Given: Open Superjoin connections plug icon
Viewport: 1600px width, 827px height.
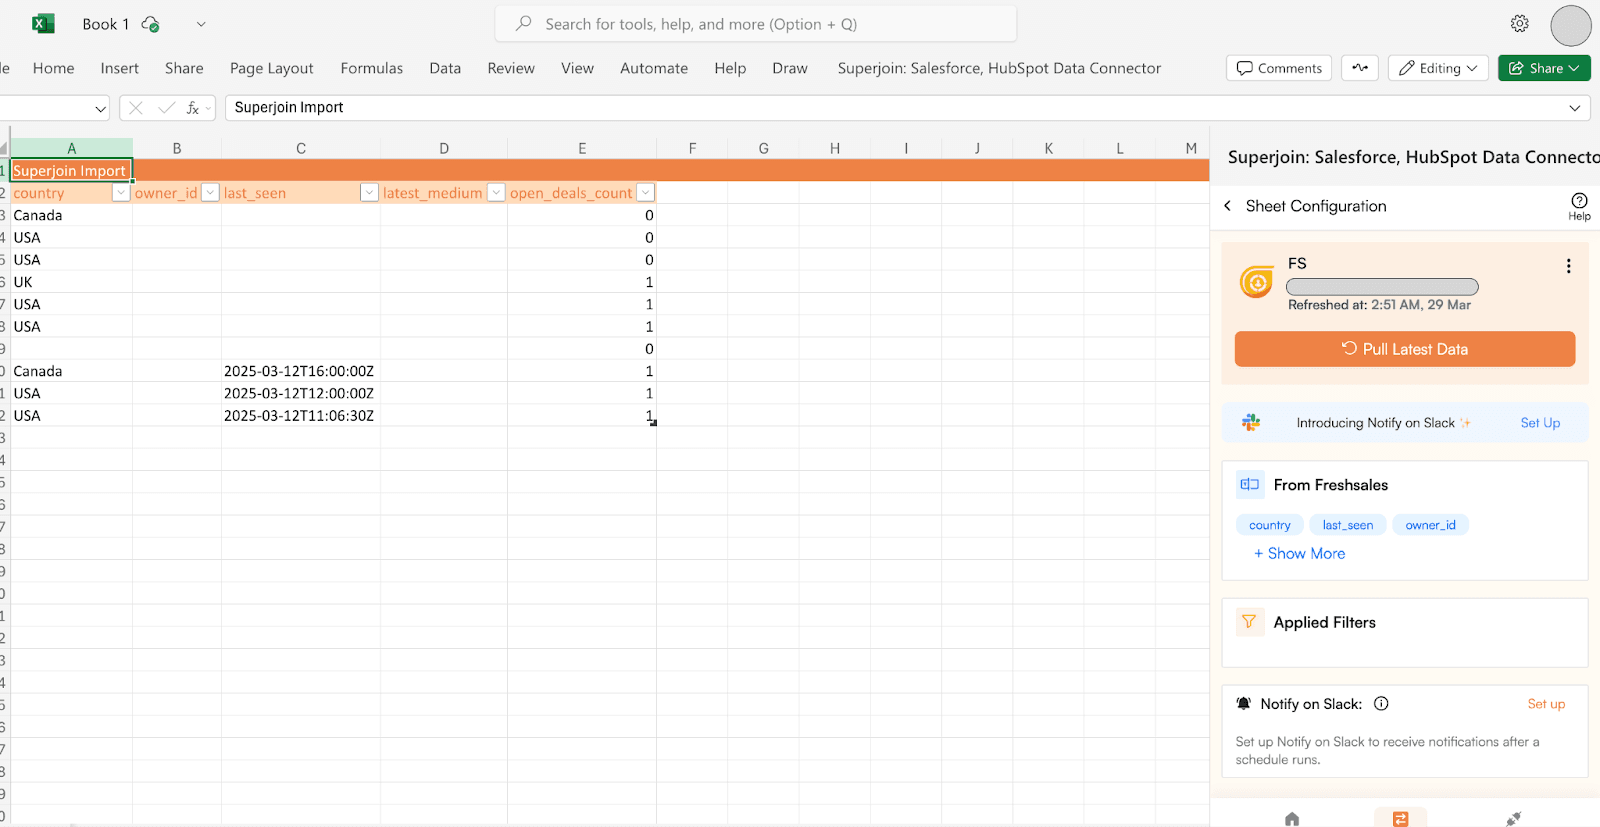Looking at the screenshot, I should coord(1513,819).
